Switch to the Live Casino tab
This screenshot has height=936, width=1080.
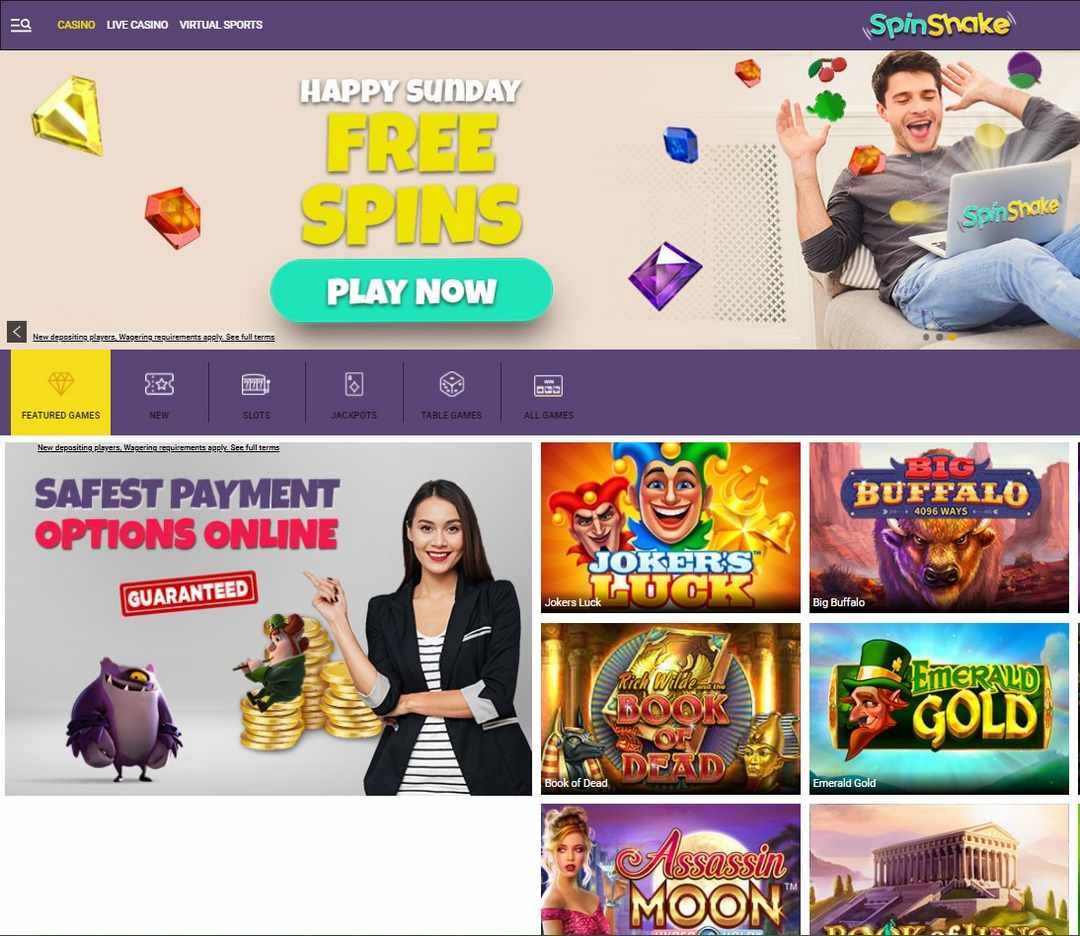pos(137,25)
